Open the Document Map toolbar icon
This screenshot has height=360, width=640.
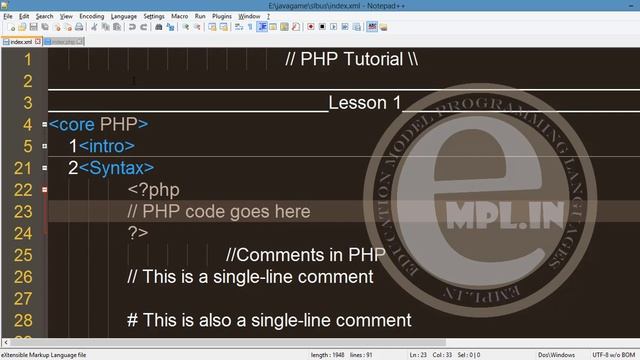[x=284, y=27]
